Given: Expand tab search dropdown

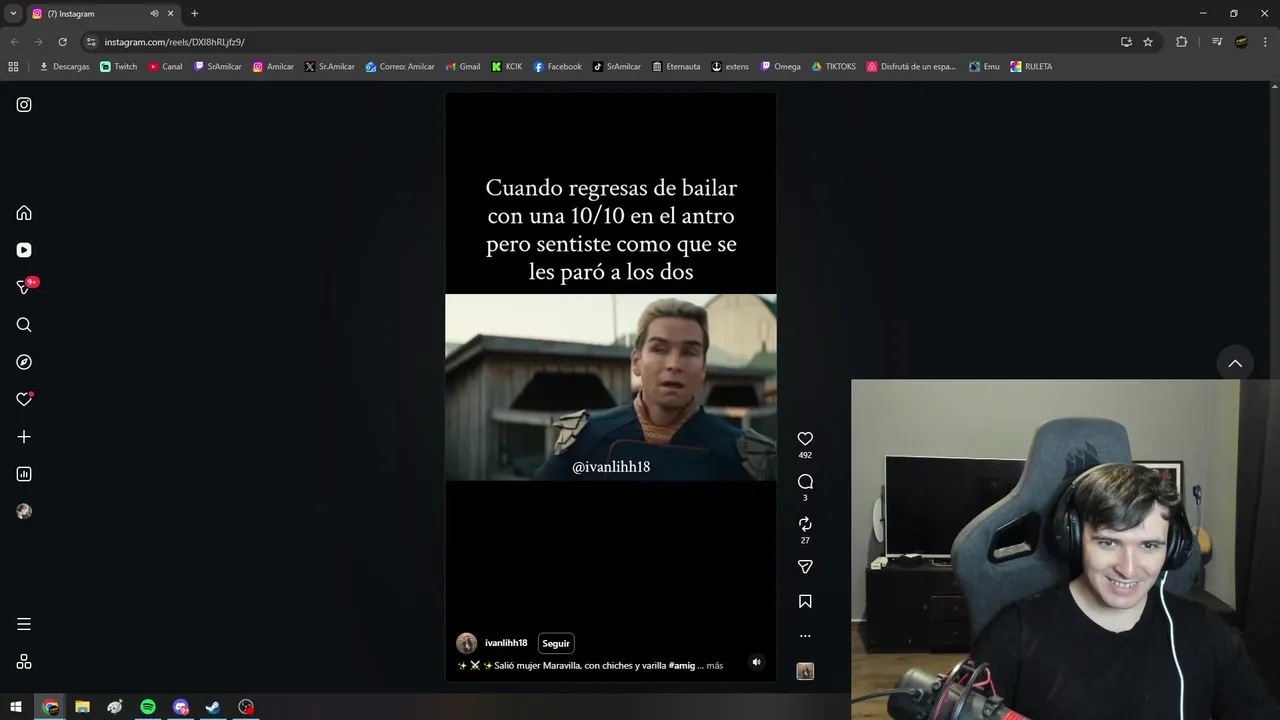Looking at the screenshot, I should coord(13,14).
